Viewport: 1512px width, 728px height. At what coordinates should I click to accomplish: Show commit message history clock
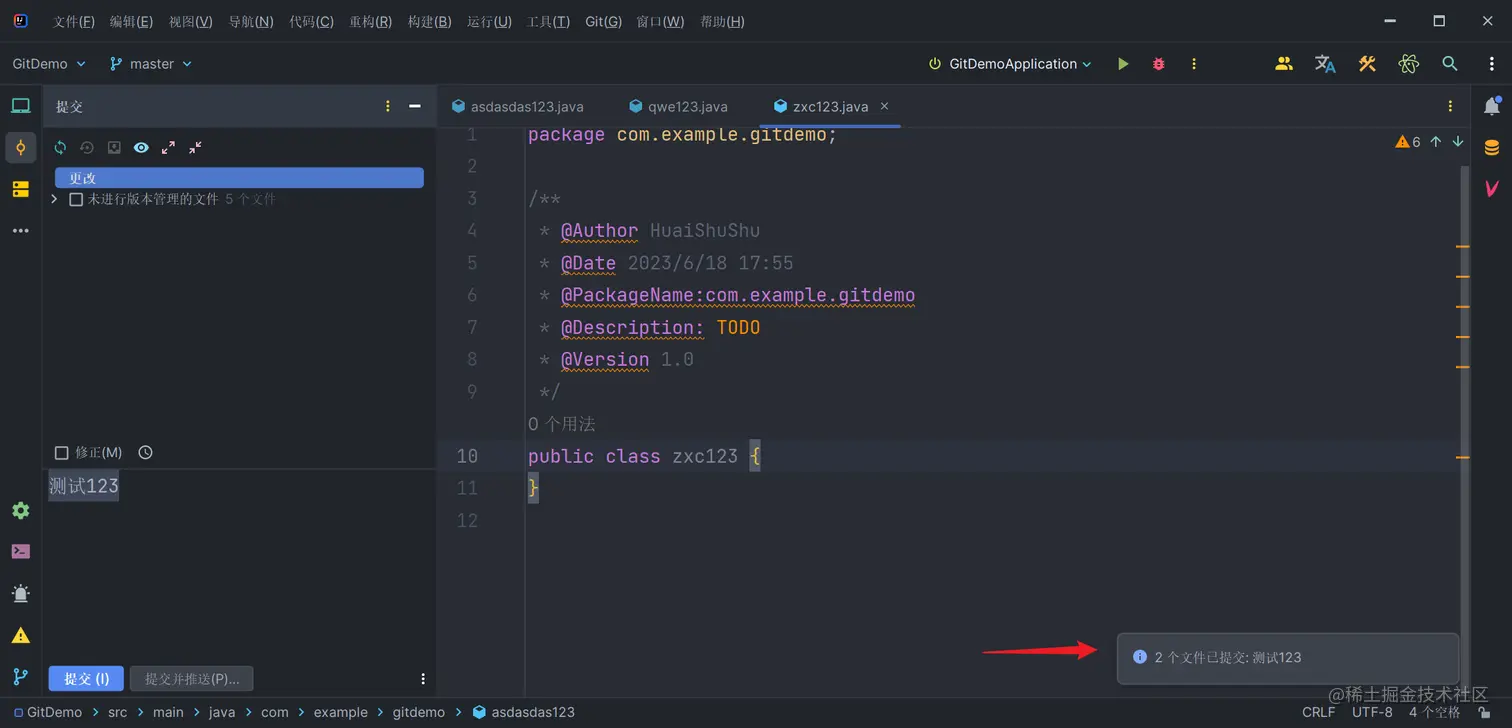point(145,453)
